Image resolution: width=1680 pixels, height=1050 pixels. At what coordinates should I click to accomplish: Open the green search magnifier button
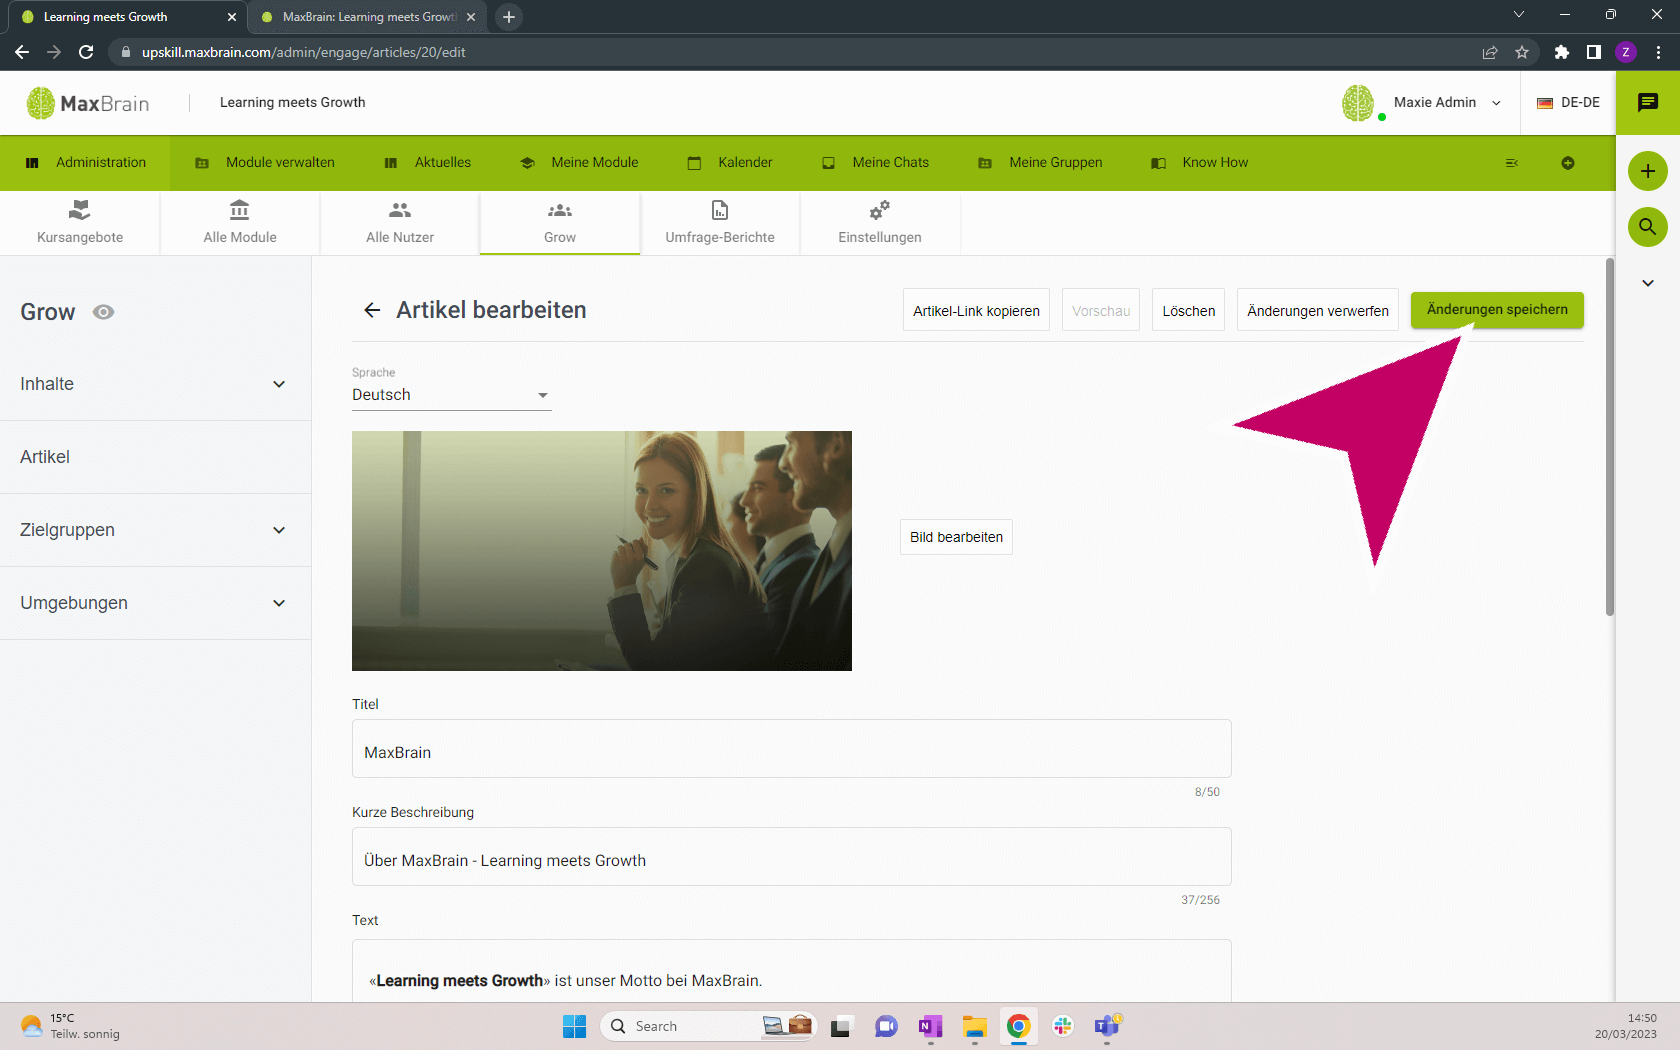(x=1648, y=227)
